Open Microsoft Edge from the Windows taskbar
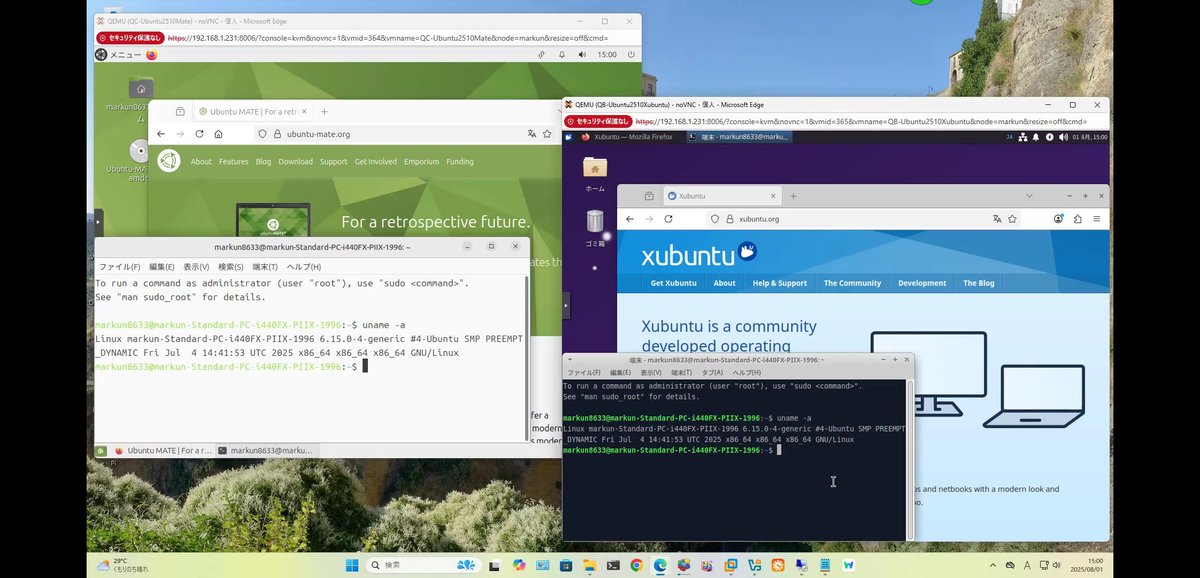 (660, 565)
